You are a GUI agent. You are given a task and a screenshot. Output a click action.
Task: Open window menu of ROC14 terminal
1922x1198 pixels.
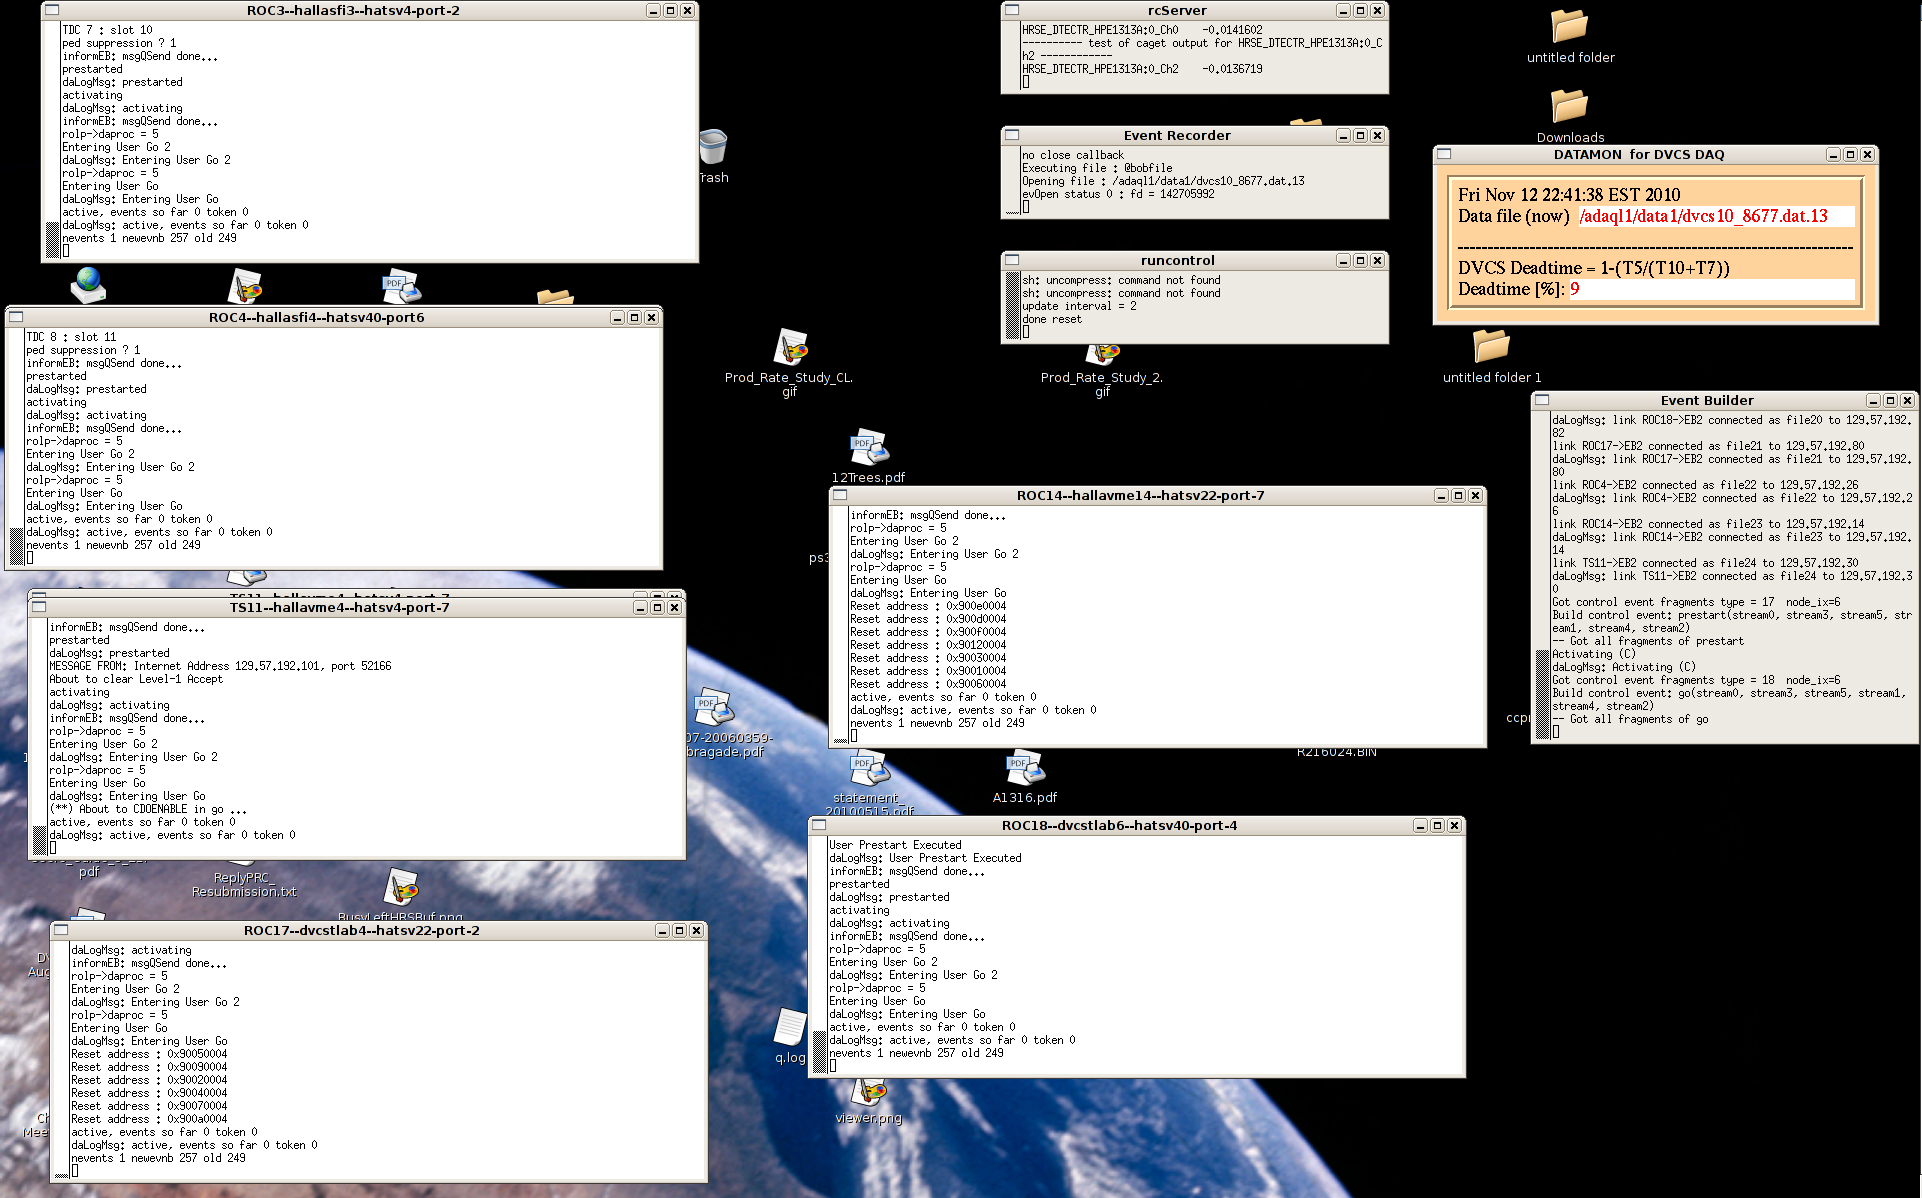[x=840, y=495]
